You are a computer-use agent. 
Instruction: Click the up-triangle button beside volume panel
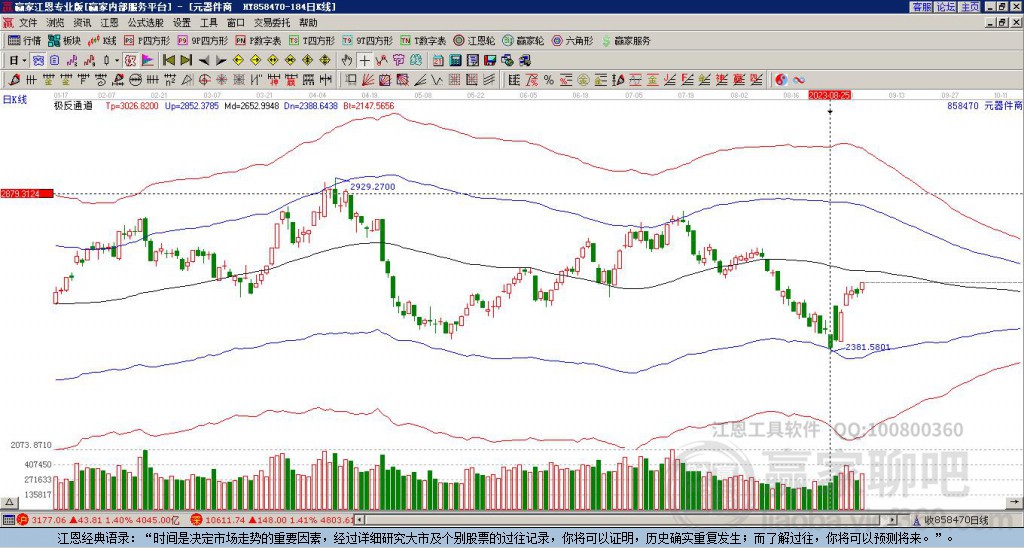pos(9,502)
